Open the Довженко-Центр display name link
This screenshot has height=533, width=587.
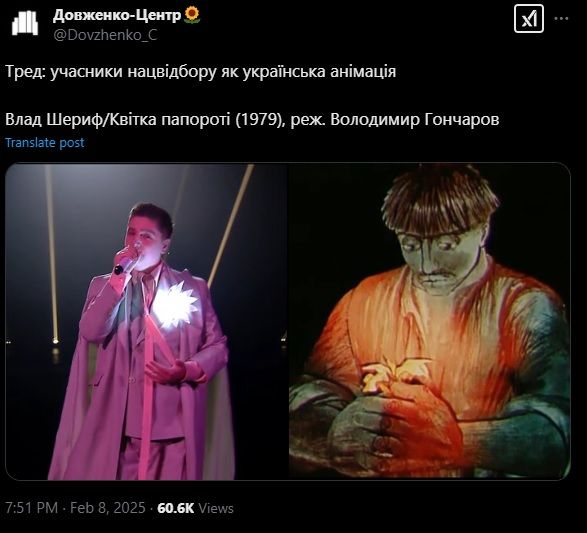tap(117, 15)
